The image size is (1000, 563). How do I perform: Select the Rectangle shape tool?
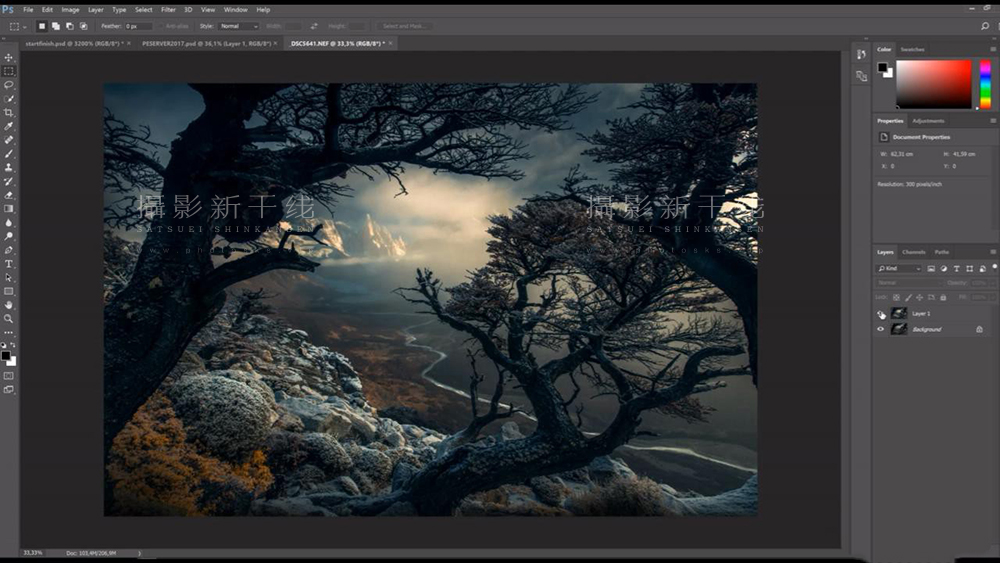point(9,291)
